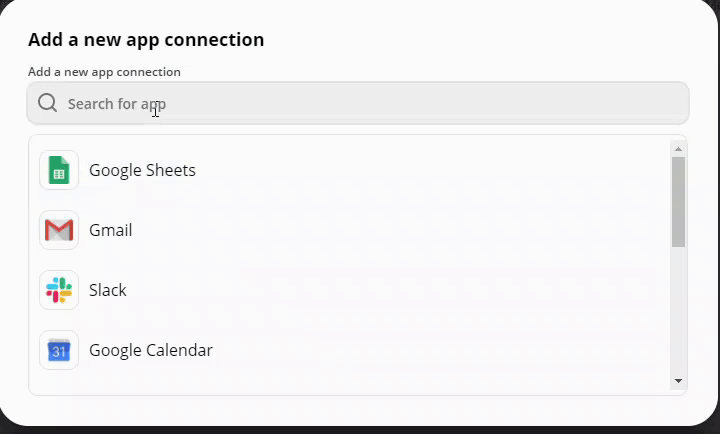Click the small label above the search field
This screenshot has height=434, width=720.
click(x=104, y=72)
